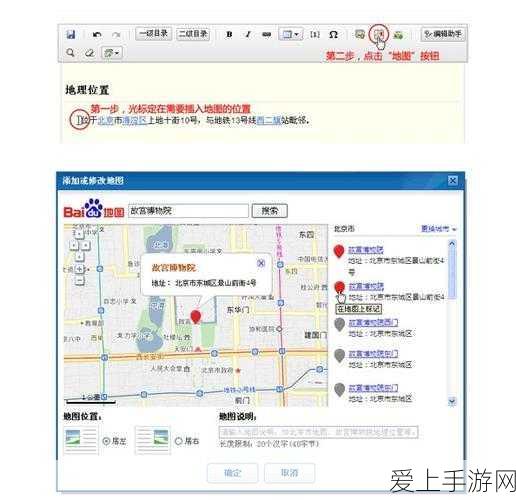The image size is (516, 500).
Task: Zoom in the map with the plus button
Action: click(x=79, y=269)
